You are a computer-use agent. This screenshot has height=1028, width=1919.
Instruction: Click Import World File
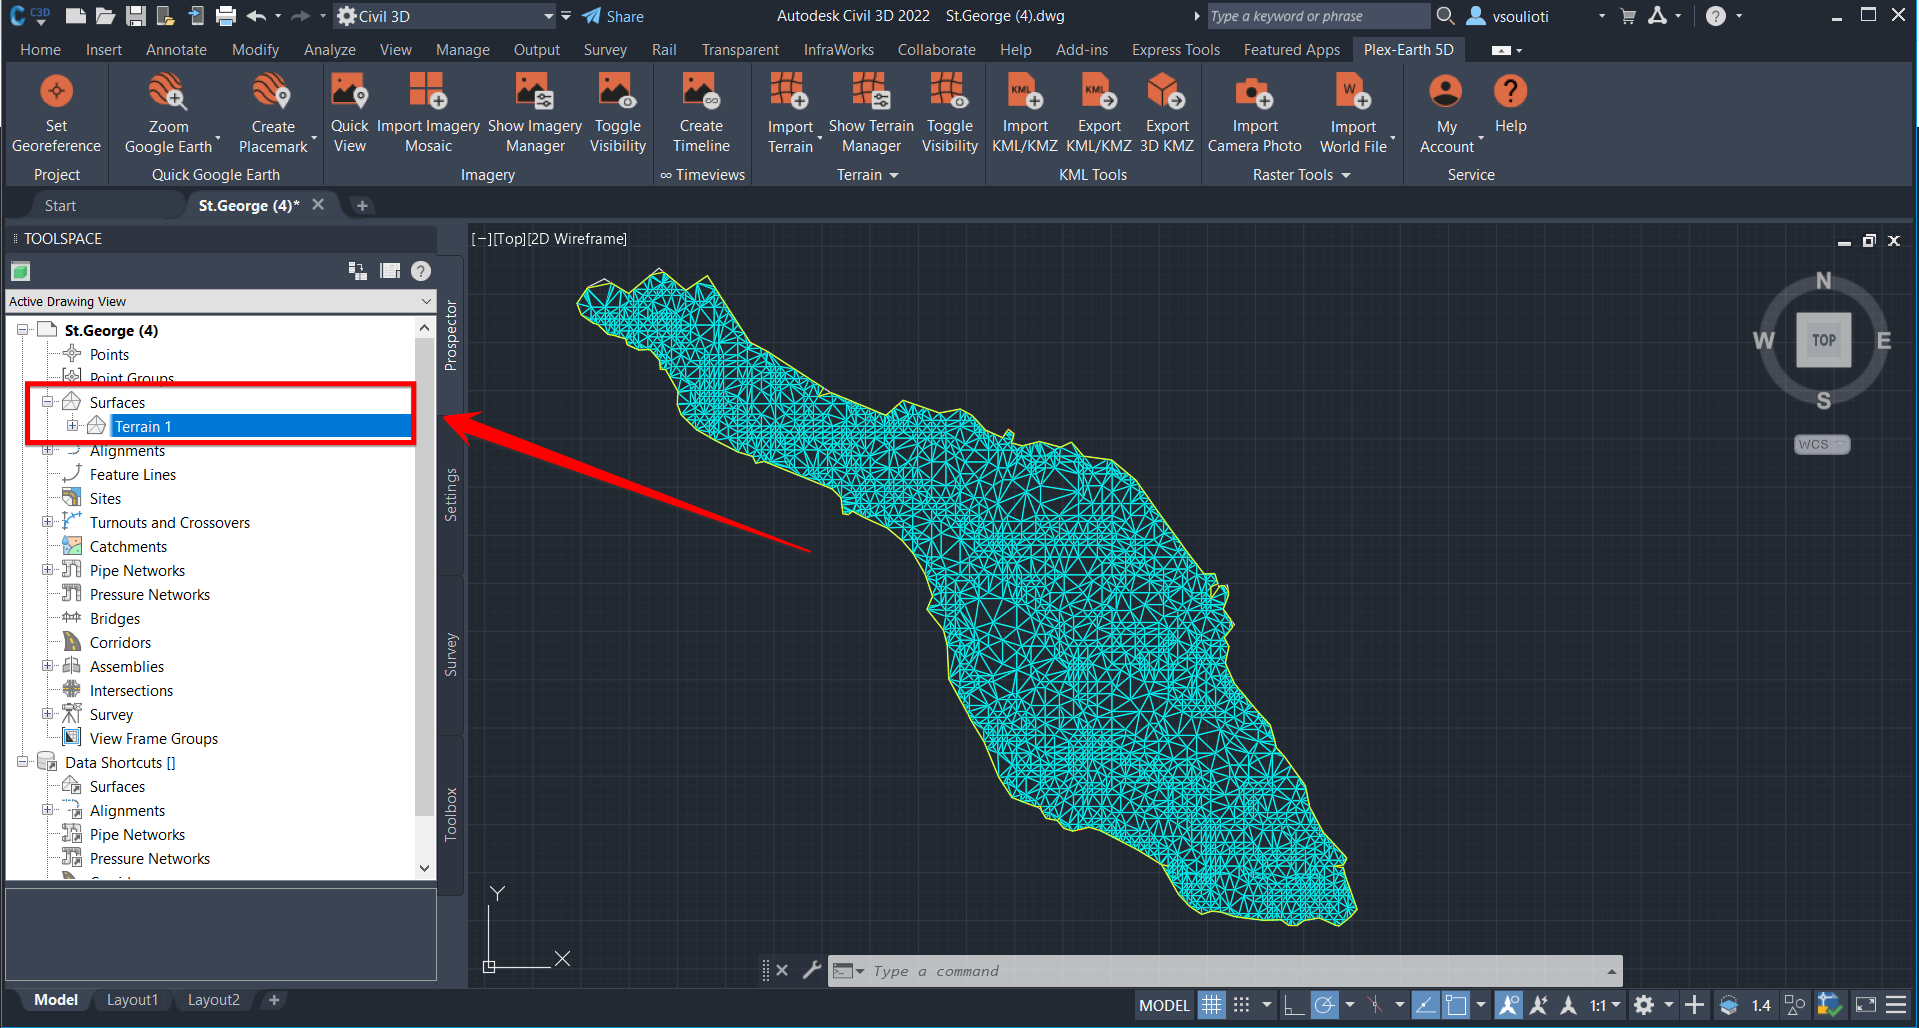tap(1353, 113)
